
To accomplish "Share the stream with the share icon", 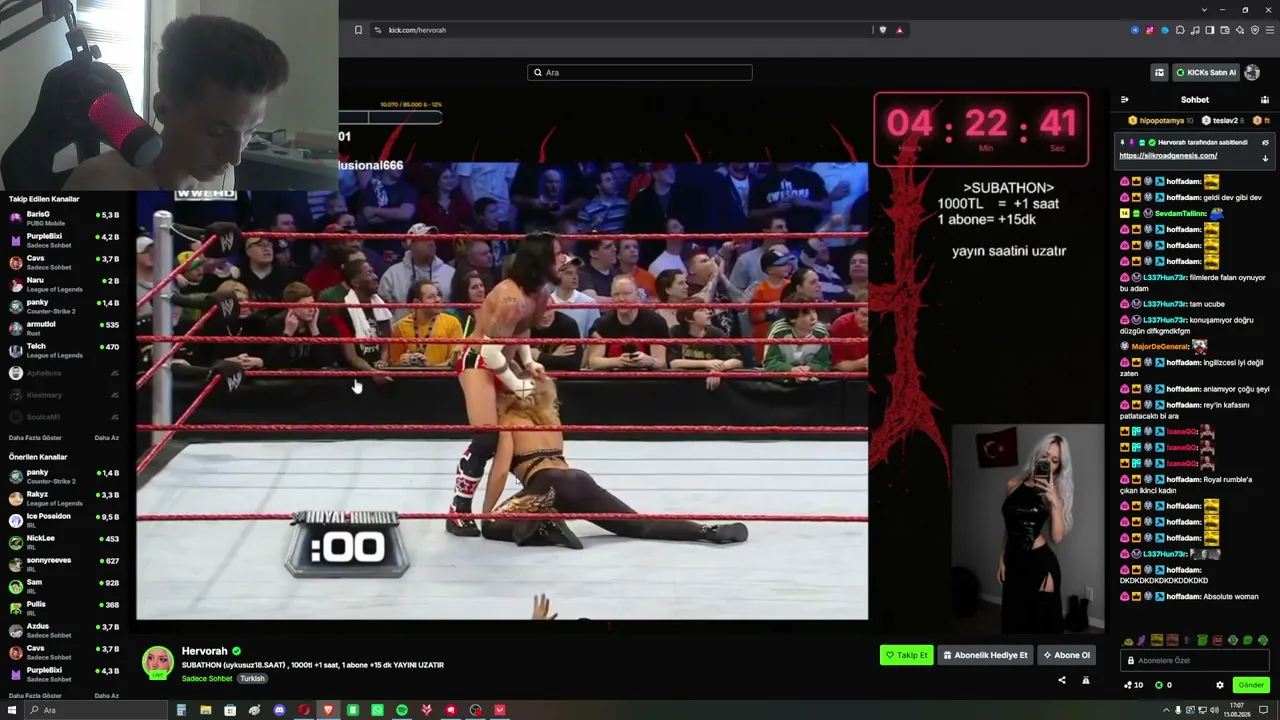I will coord(1062,681).
